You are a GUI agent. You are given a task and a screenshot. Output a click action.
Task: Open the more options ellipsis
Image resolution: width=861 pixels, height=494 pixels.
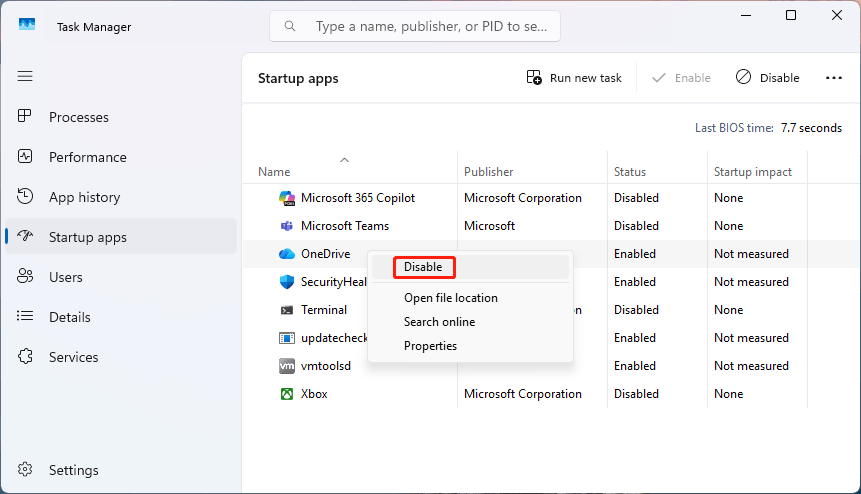[834, 78]
